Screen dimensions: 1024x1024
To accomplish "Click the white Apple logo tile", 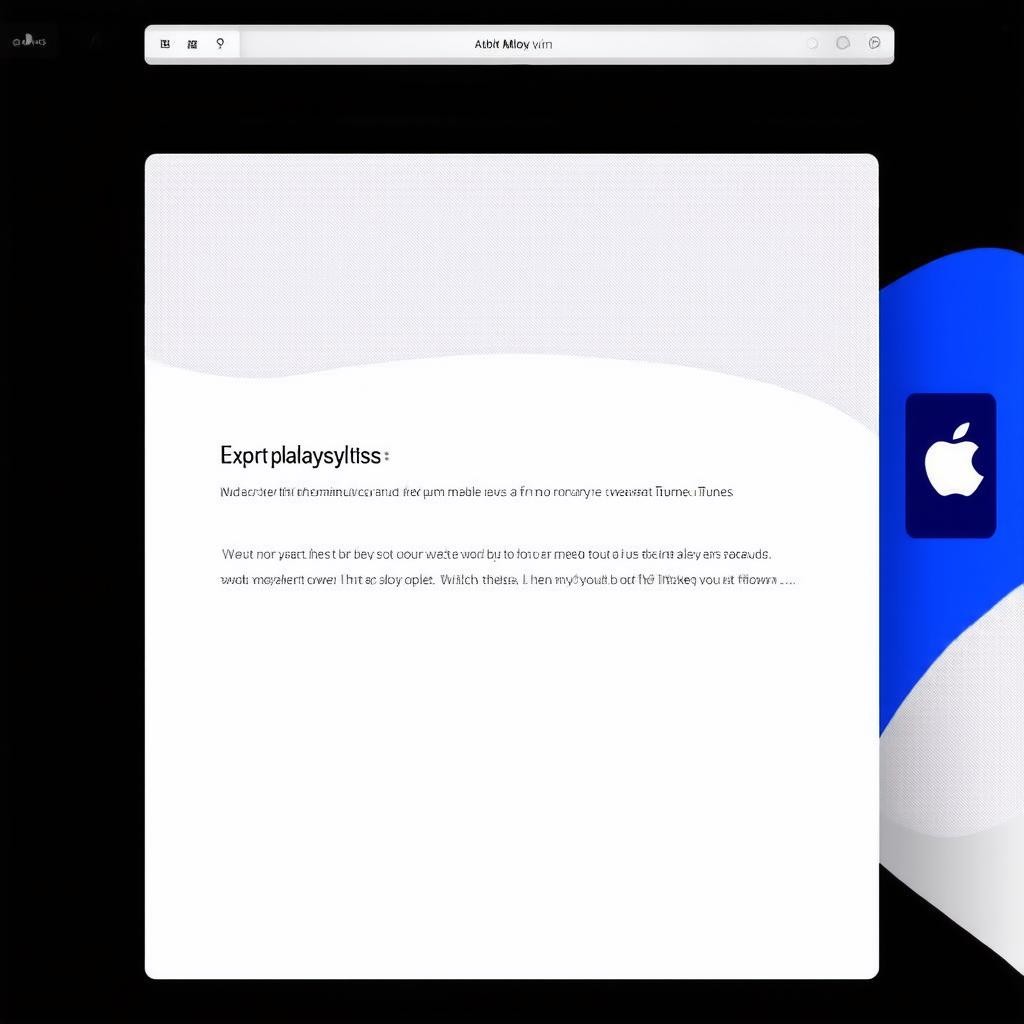I will click(x=951, y=465).
